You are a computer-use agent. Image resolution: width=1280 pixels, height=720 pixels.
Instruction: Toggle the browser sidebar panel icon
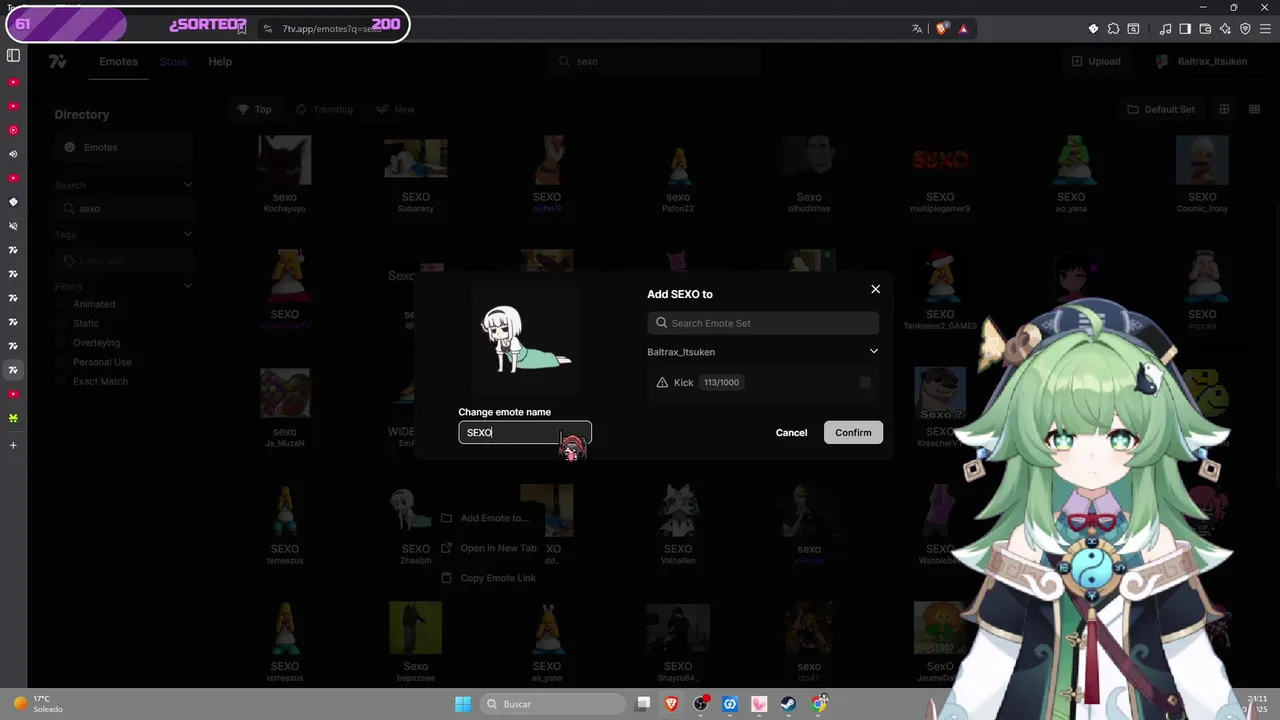(x=1185, y=29)
